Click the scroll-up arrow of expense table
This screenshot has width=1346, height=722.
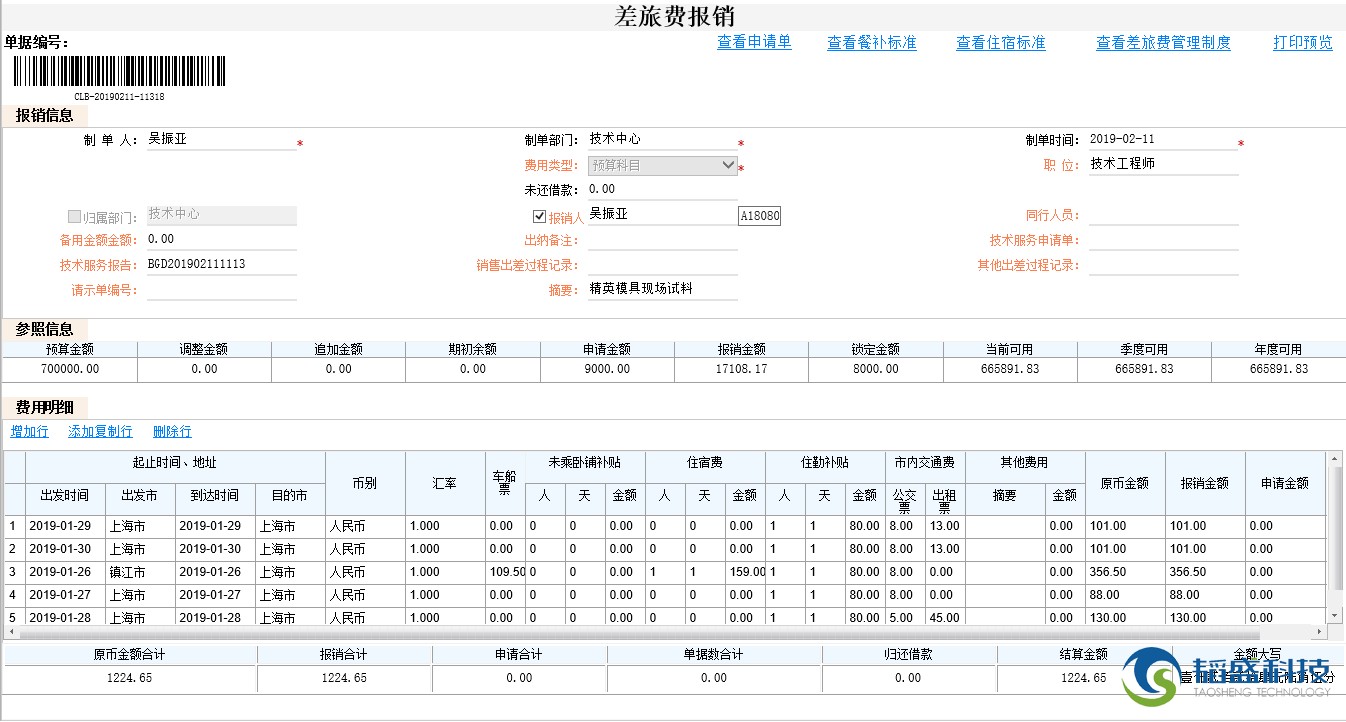tap(1334, 459)
